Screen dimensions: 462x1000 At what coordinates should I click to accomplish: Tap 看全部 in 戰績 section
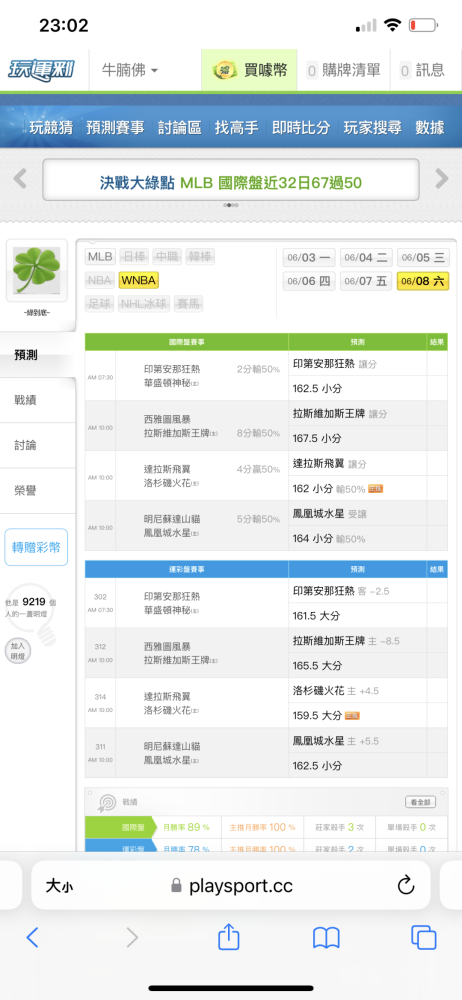coord(421,802)
